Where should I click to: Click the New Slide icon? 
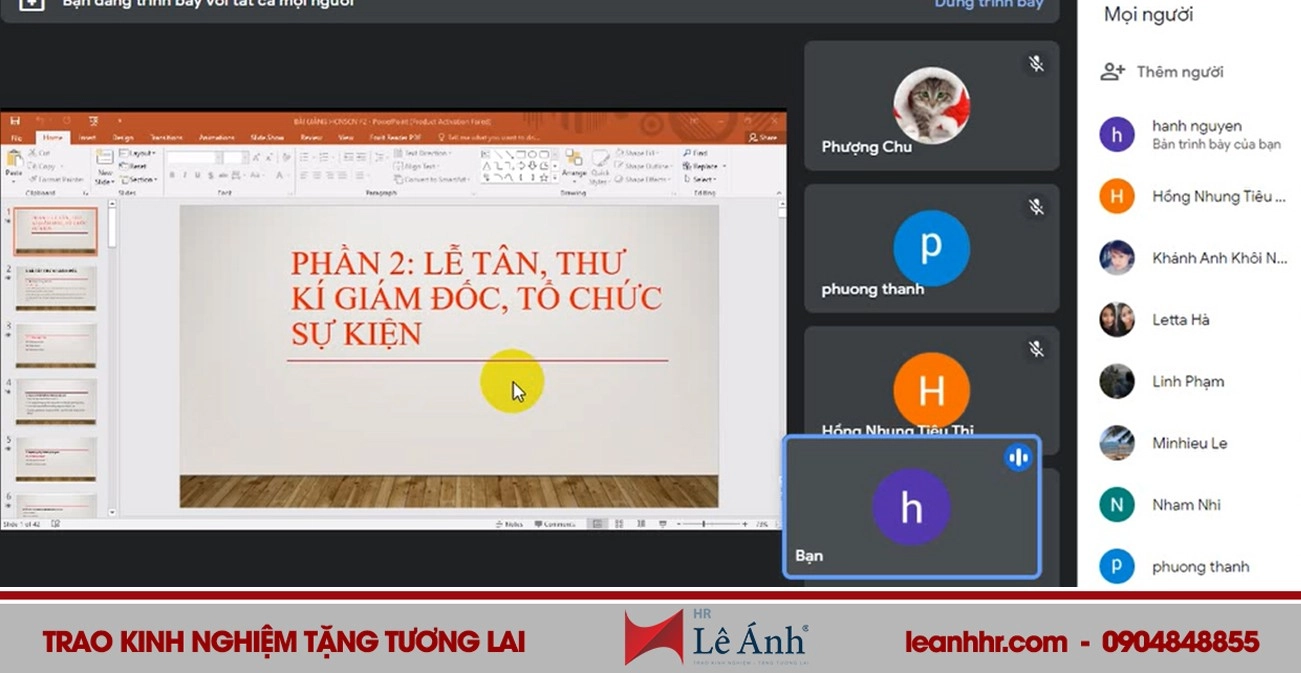click(x=105, y=163)
